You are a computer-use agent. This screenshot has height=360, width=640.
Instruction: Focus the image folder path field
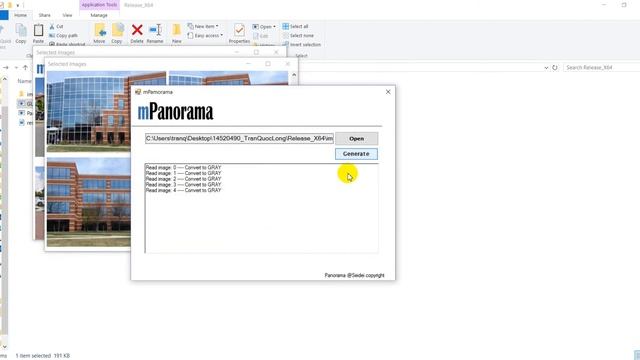(239, 138)
